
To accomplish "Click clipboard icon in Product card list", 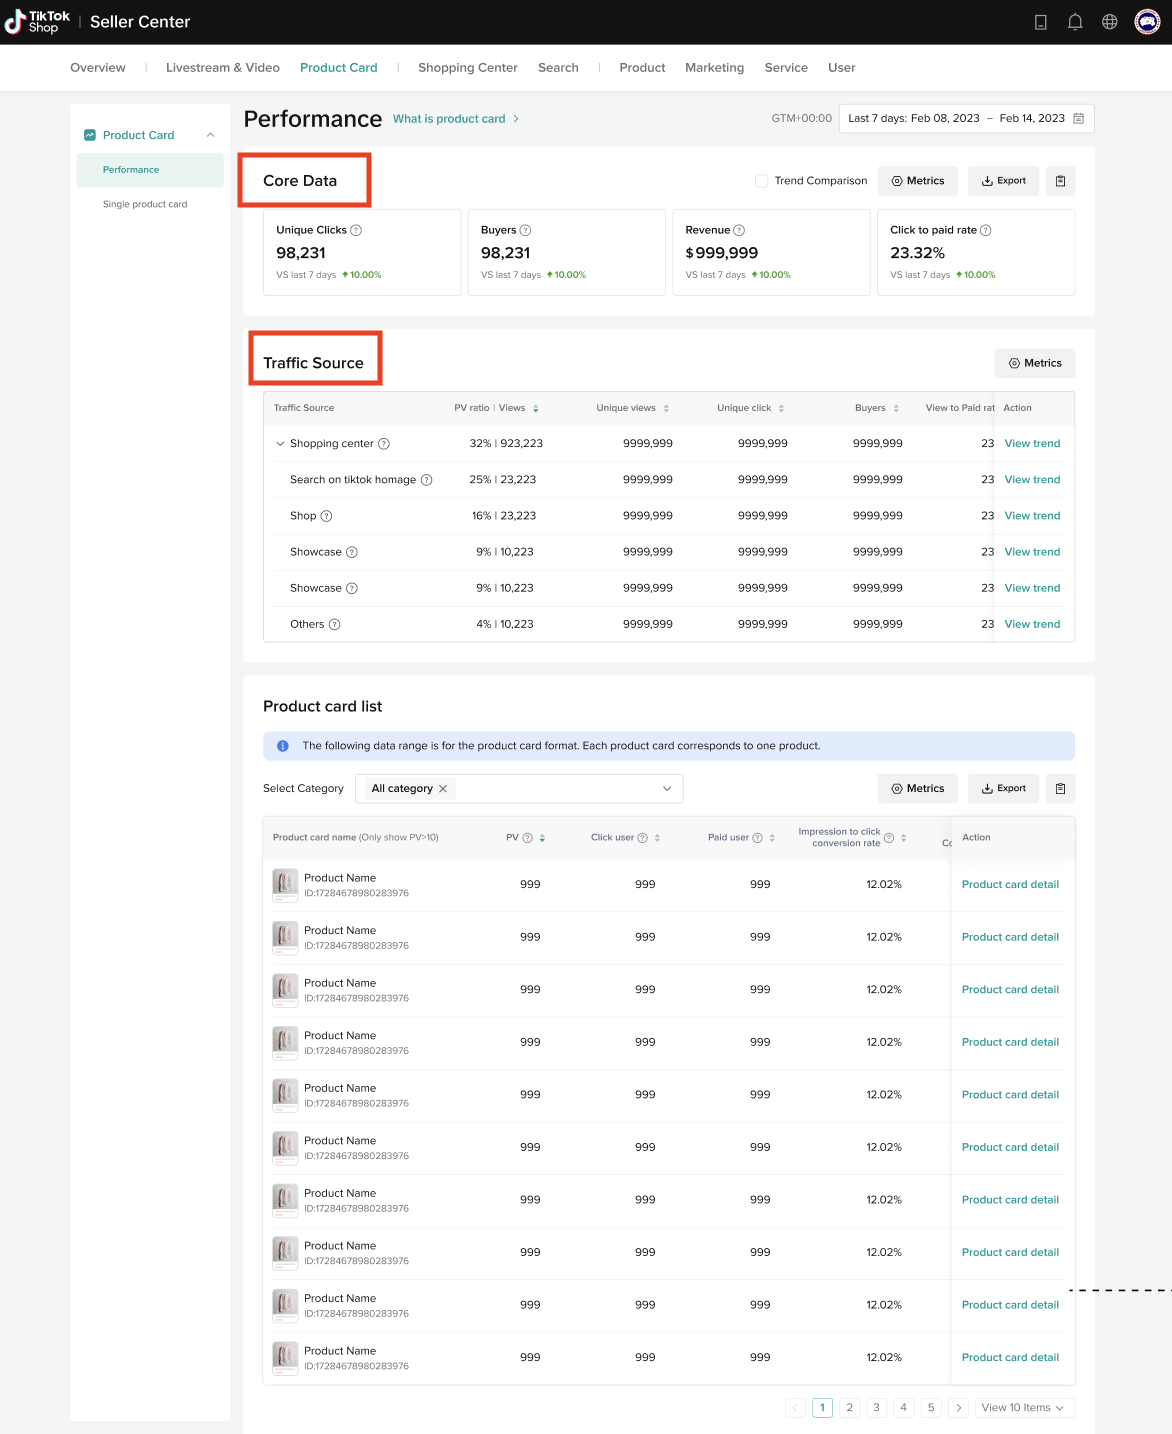I will tap(1060, 789).
